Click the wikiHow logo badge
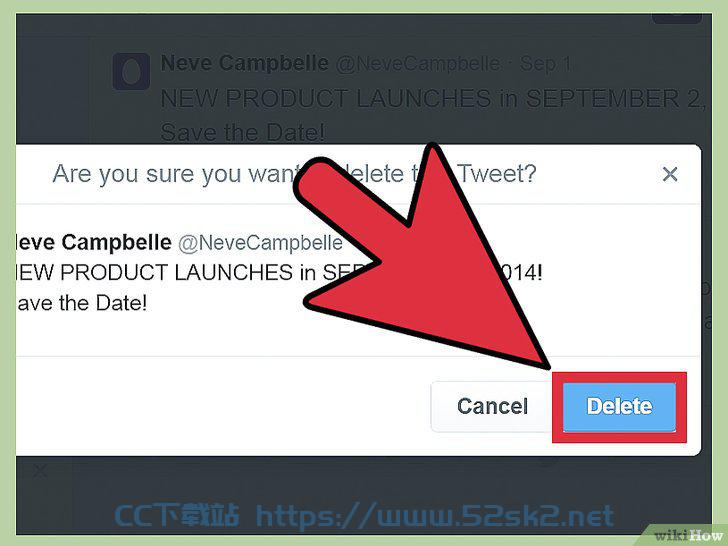This screenshot has width=728, height=546. [688, 535]
